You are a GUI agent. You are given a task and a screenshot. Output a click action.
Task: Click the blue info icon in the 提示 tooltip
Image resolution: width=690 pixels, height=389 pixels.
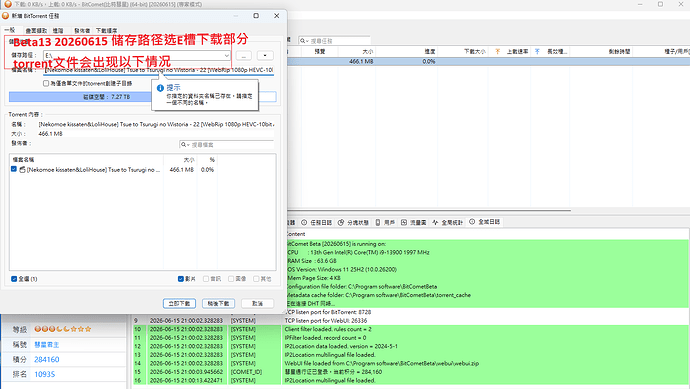[x=160, y=88]
